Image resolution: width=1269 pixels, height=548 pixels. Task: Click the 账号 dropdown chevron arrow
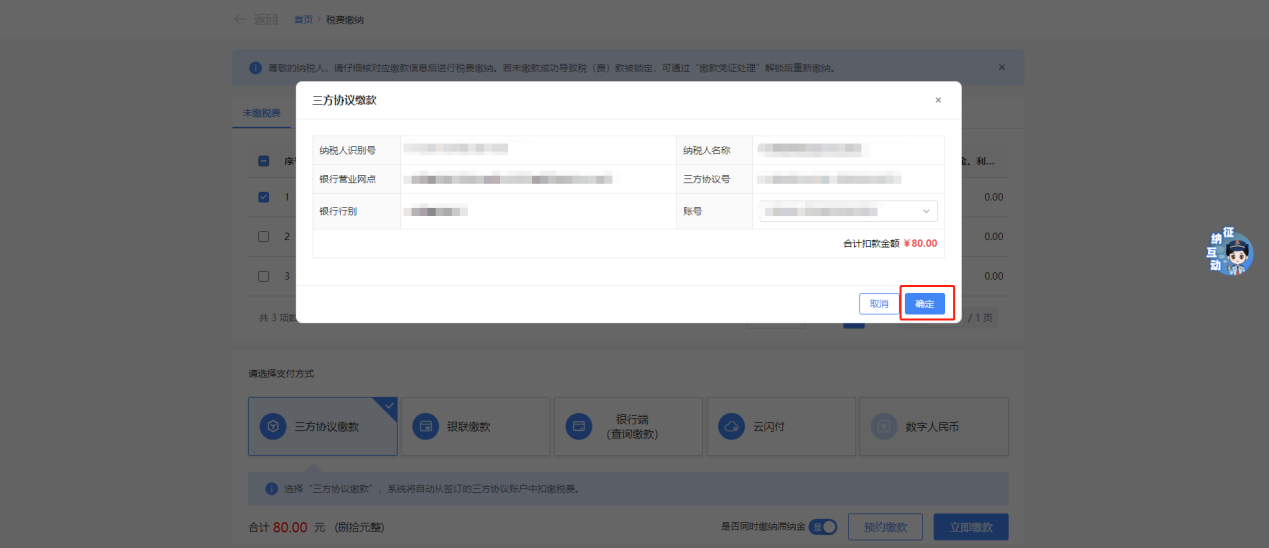pyautogui.click(x=926, y=211)
